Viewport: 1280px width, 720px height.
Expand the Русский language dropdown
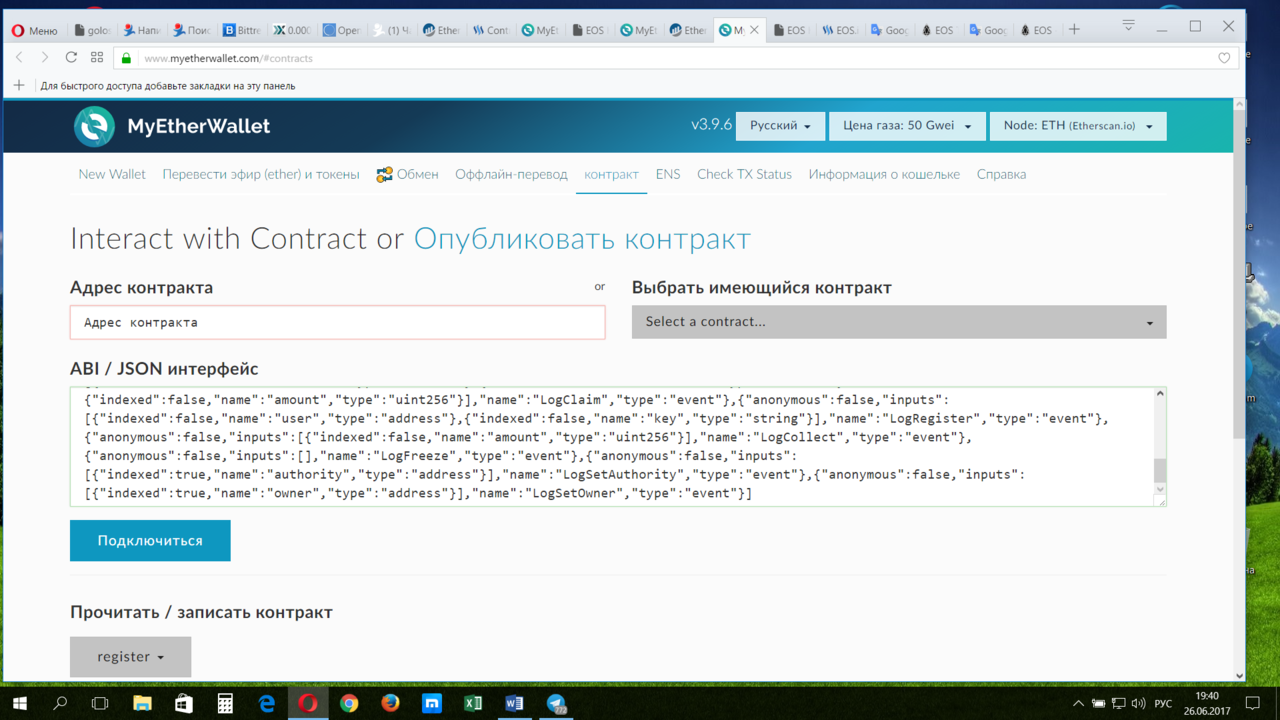coord(780,126)
